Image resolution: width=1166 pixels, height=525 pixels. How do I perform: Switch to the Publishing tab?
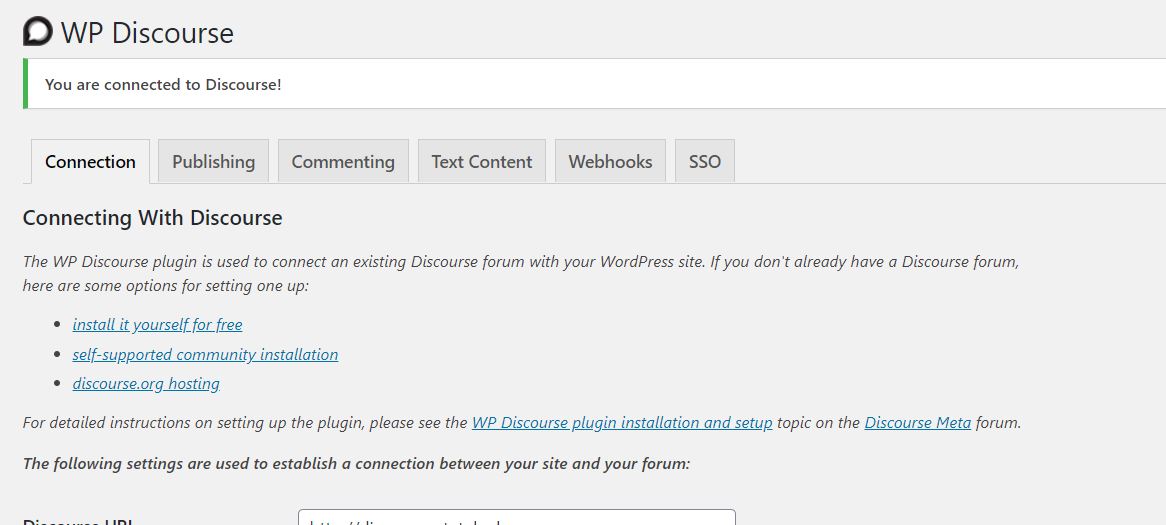click(x=213, y=161)
